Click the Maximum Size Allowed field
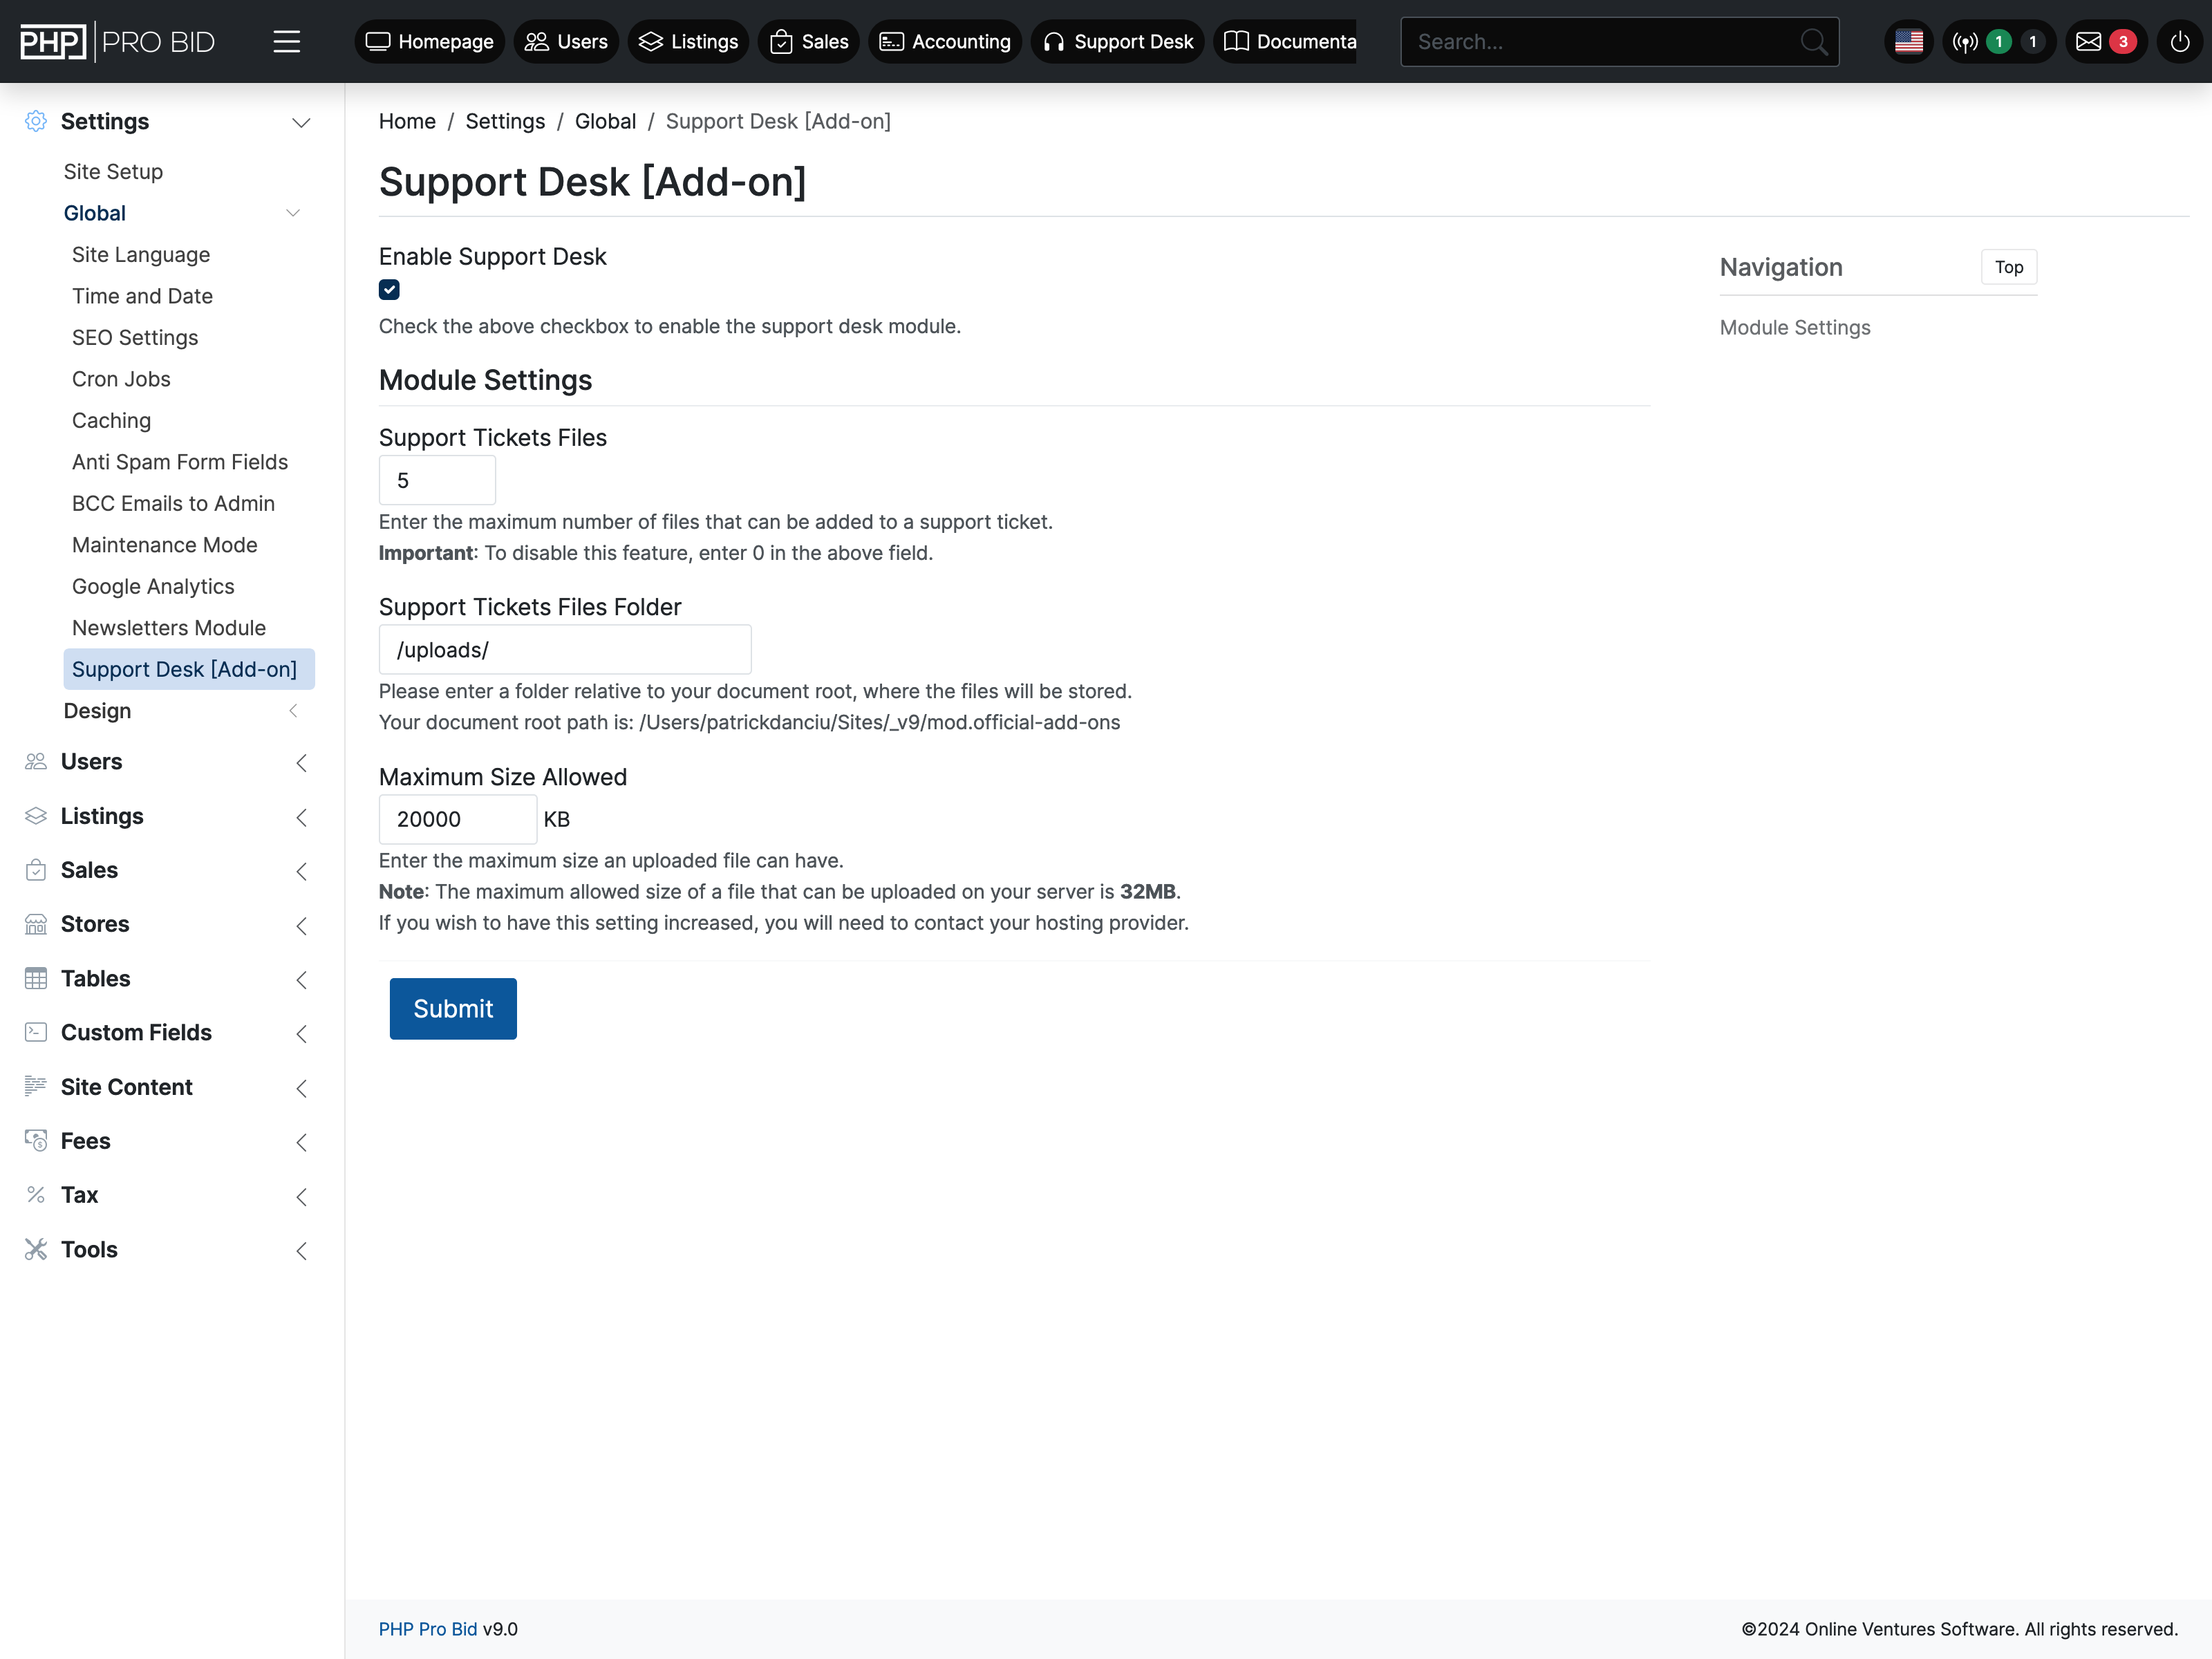This screenshot has width=2212, height=1659. tap(457, 819)
